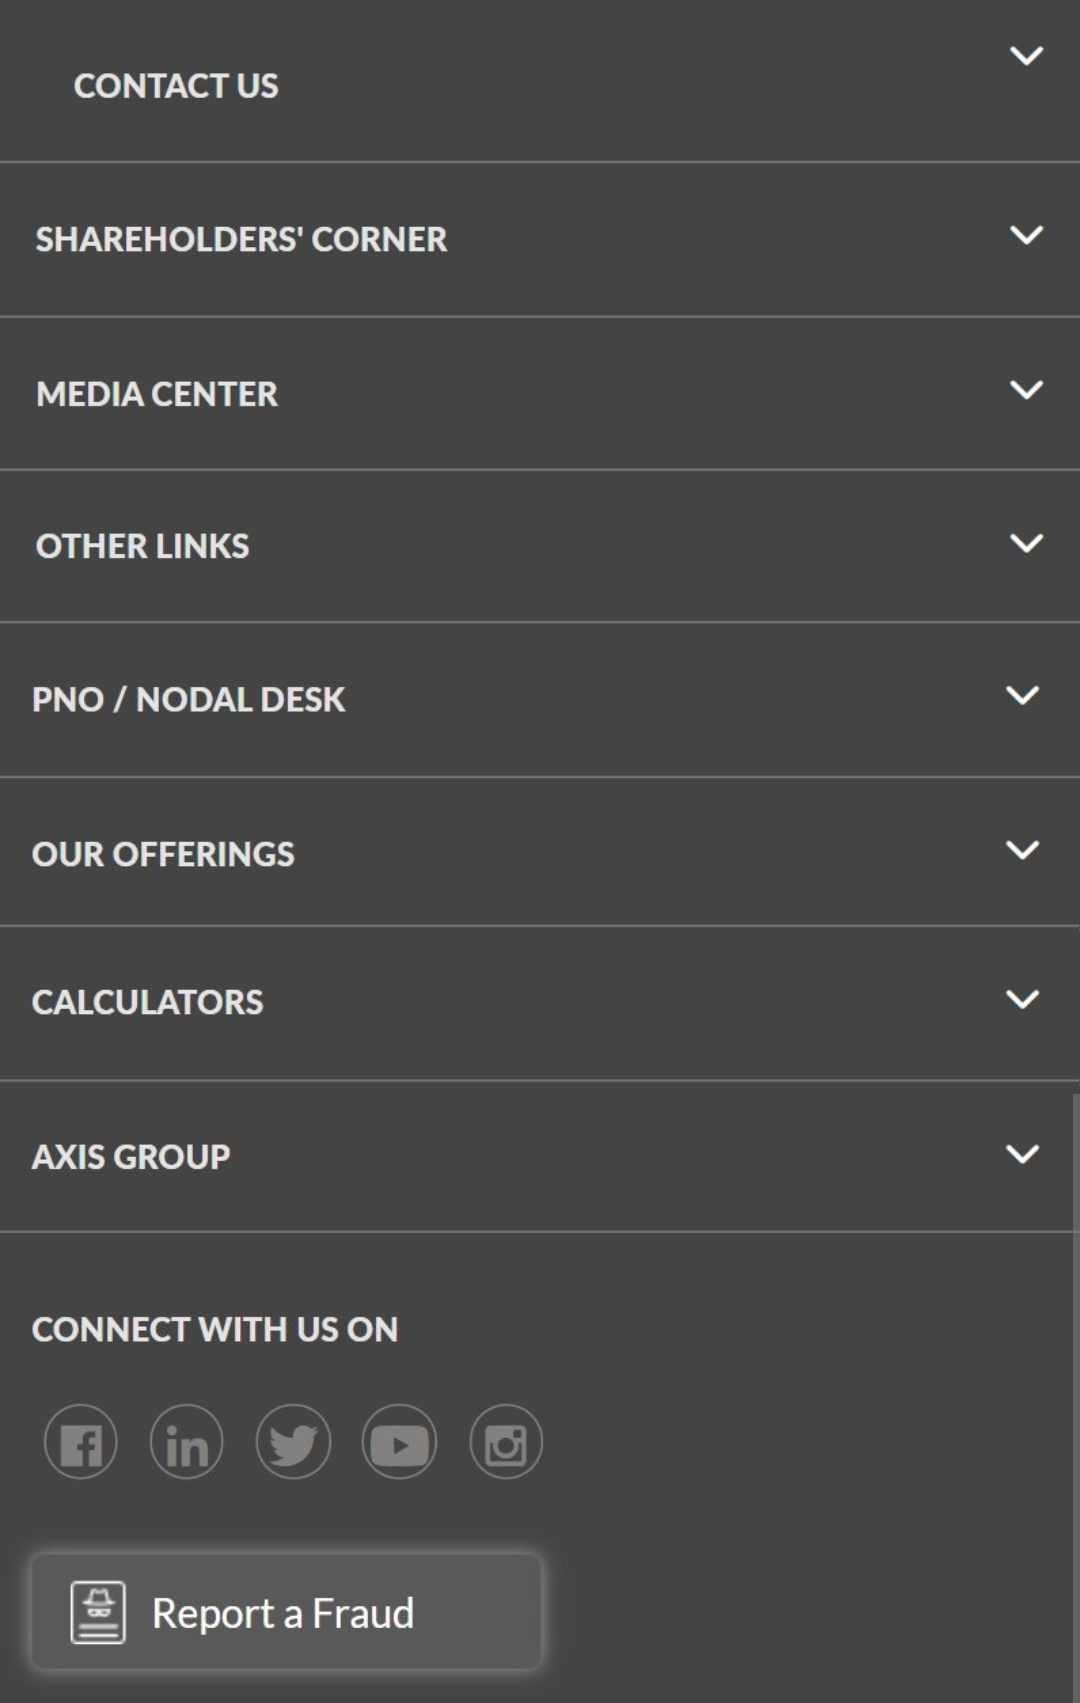Open the YouTube social icon
The height and width of the screenshot is (1703, 1080).
pyautogui.click(x=399, y=1442)
